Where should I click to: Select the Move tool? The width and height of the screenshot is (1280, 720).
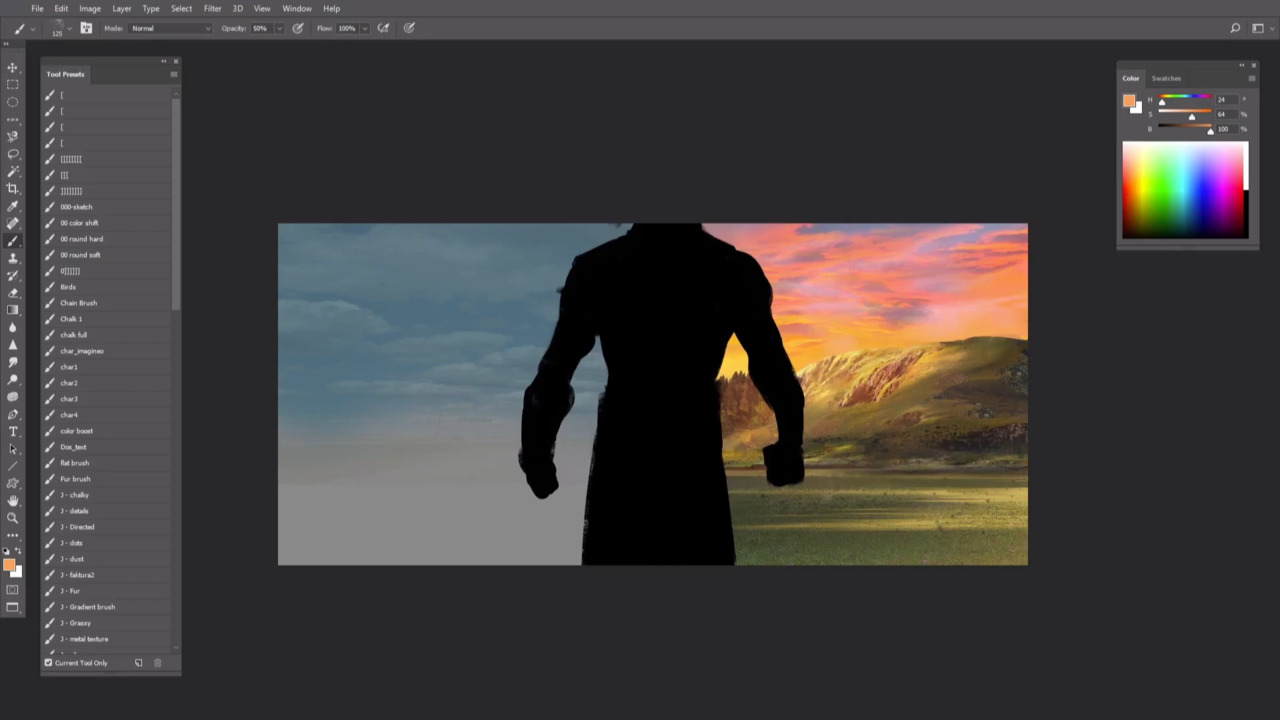point(13,68)
